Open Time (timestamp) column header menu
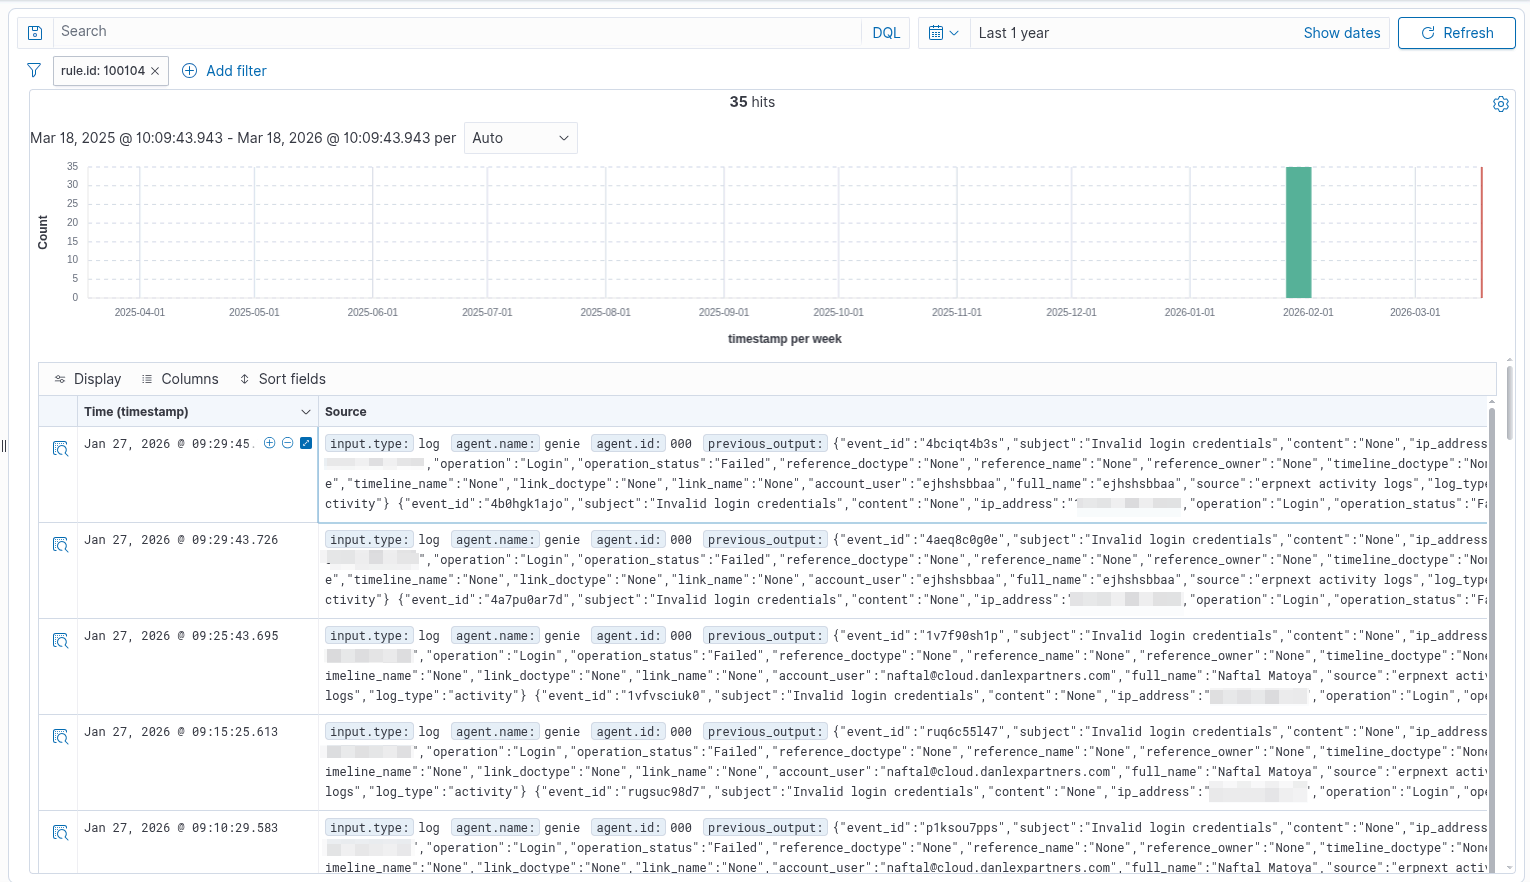The width and height of the screenshot is (1530, 882). 305,412
